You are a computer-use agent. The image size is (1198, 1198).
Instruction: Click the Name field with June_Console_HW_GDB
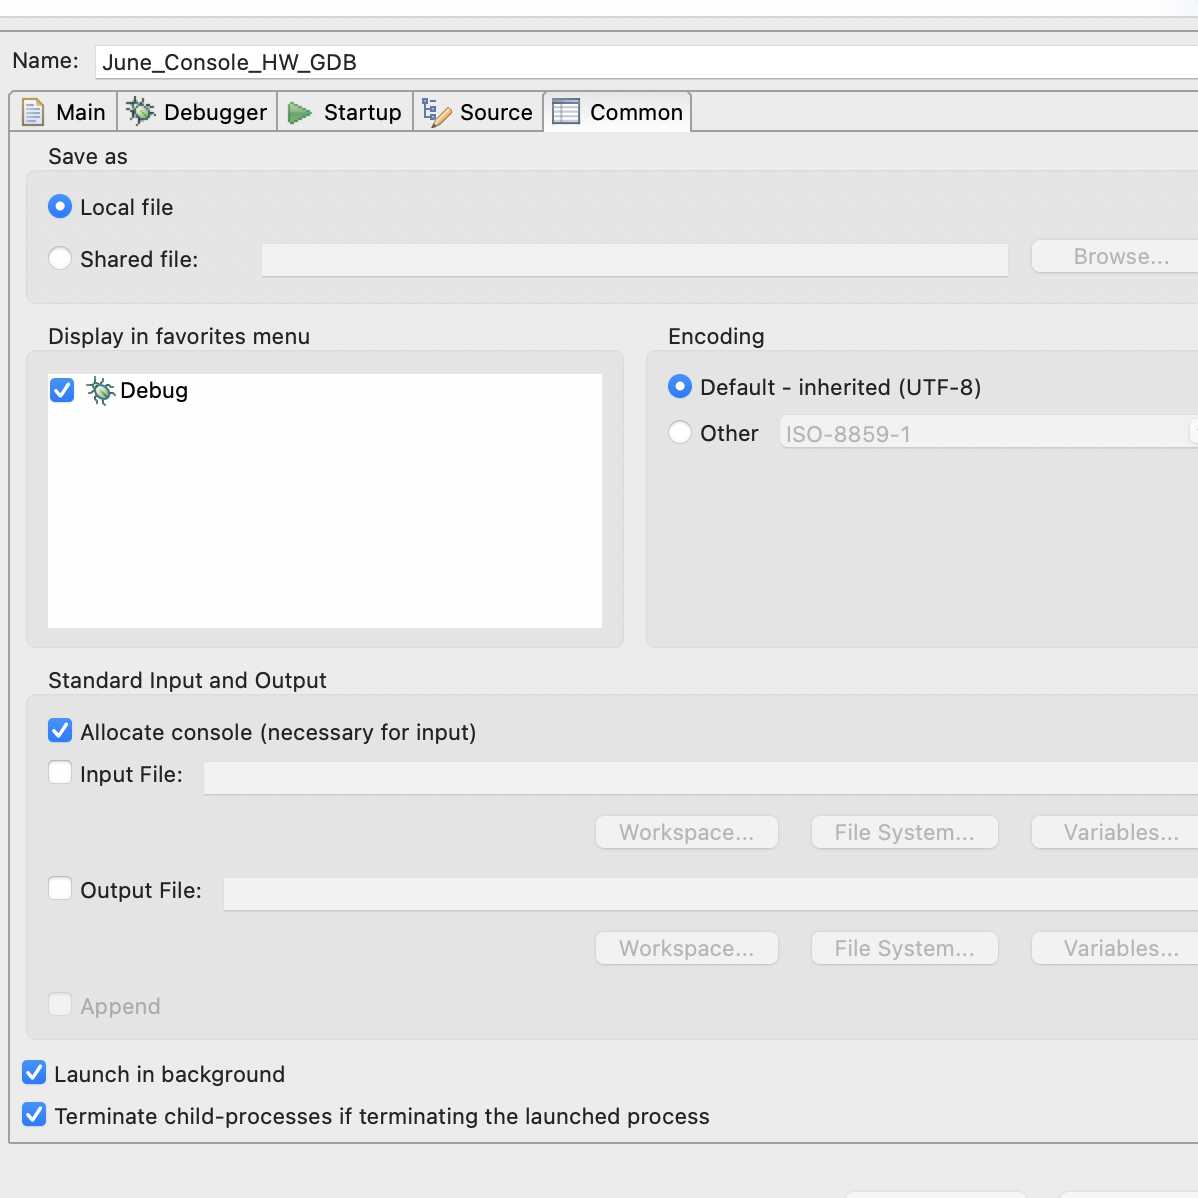coord(646,62)
